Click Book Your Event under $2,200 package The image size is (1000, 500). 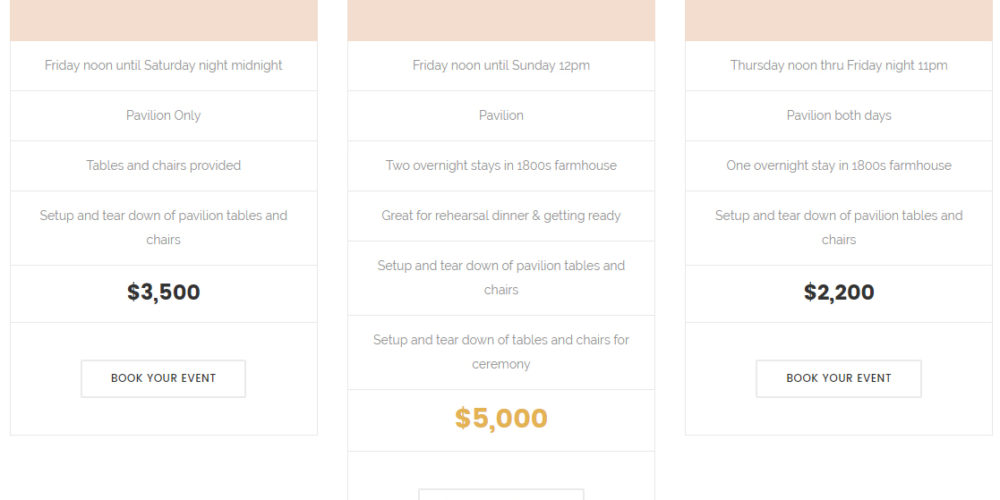(x=839, y=378)
